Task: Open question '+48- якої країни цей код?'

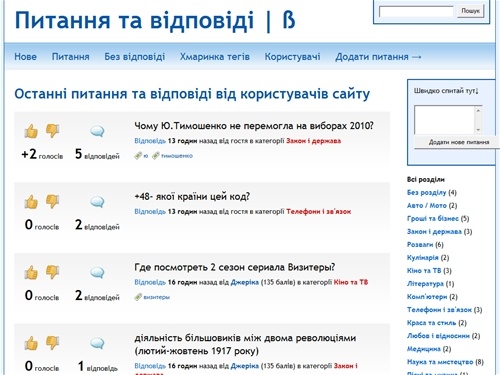Action: (x=192, y=196)
